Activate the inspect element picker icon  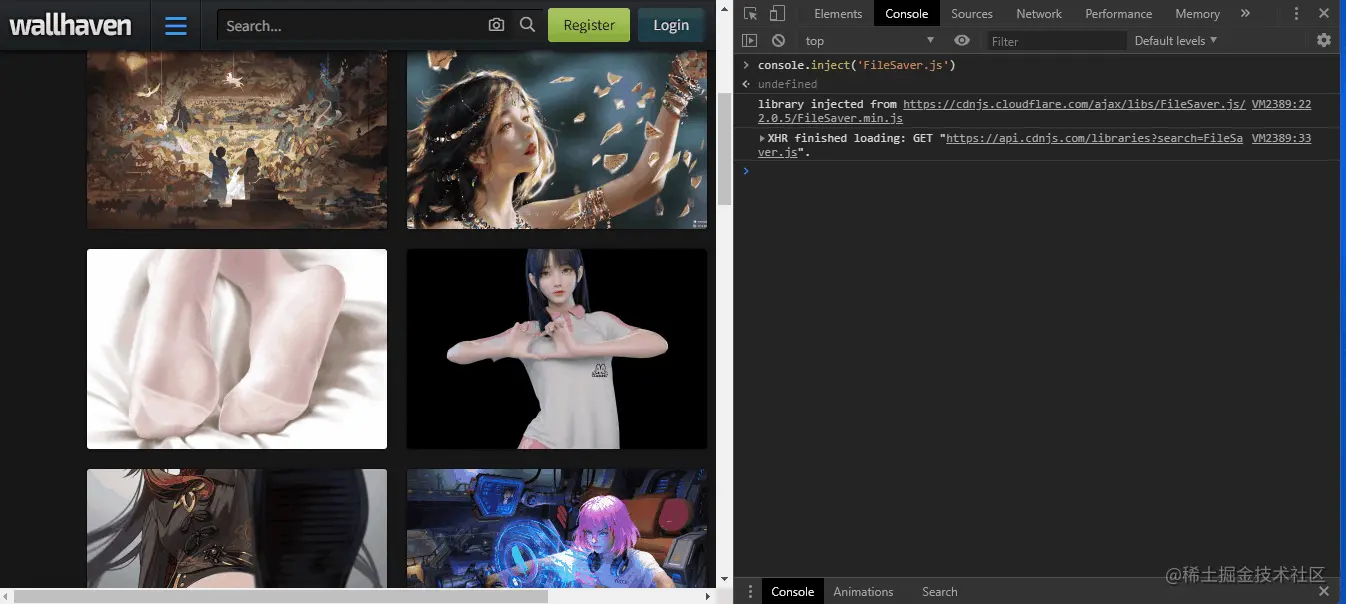tap(751, 13)
